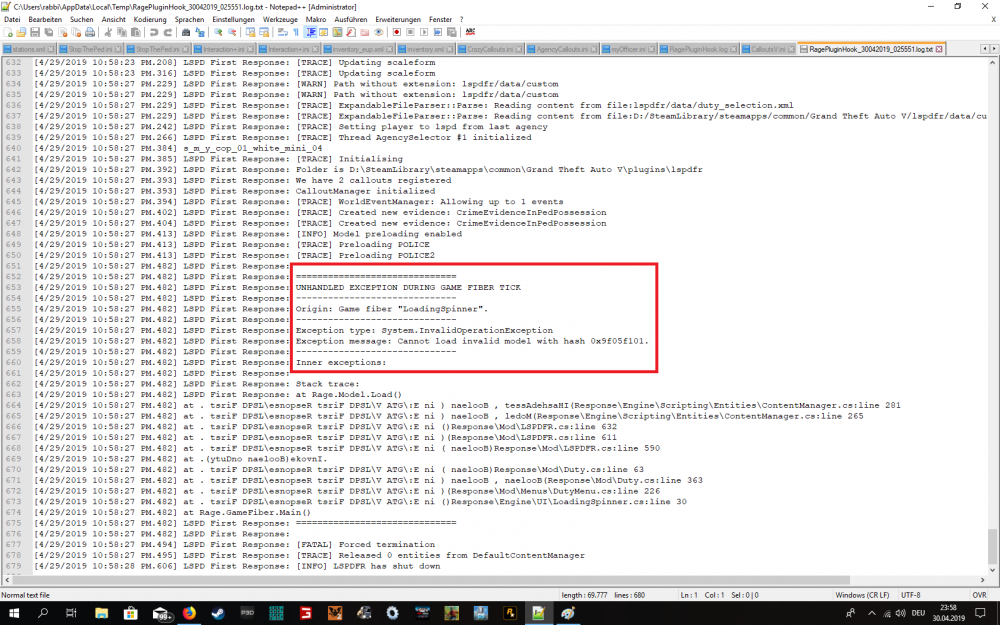Toggle synchronize vertical scrolling button
Image resolution: width=1000 pixels, height=625 pixels.
click(251, 32)
